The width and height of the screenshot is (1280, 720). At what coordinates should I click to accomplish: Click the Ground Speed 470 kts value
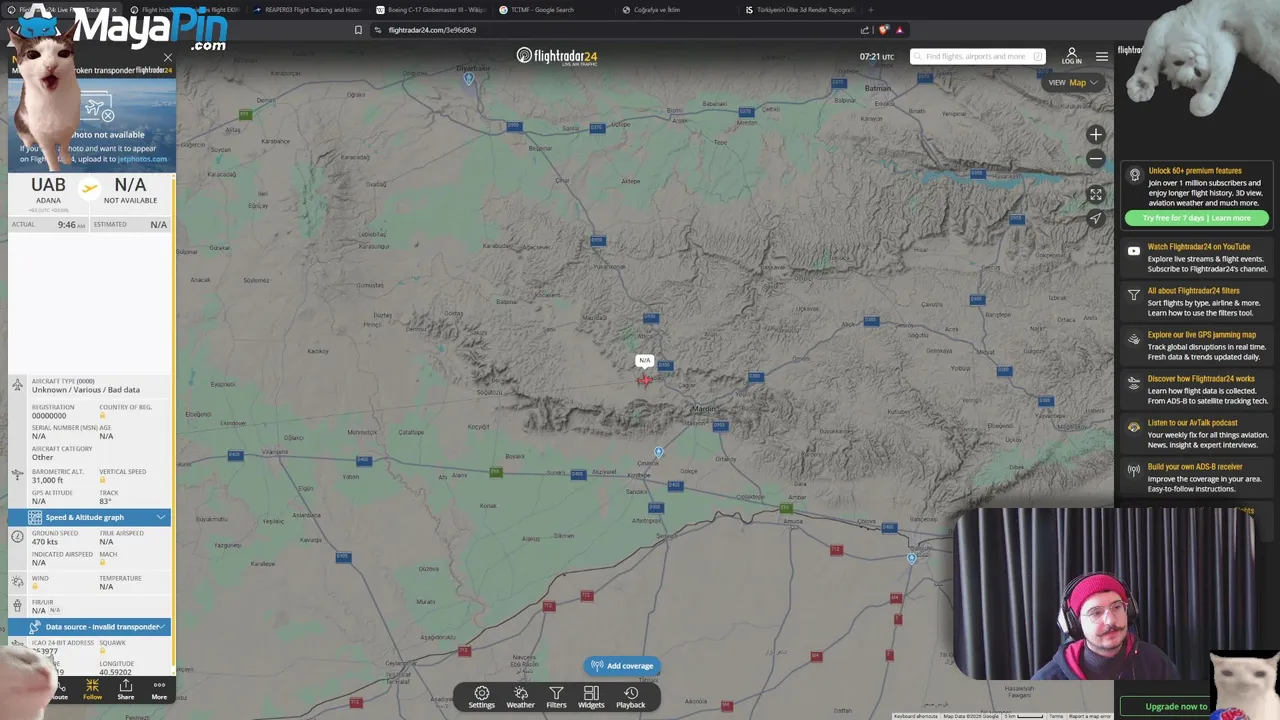[44, 542]
